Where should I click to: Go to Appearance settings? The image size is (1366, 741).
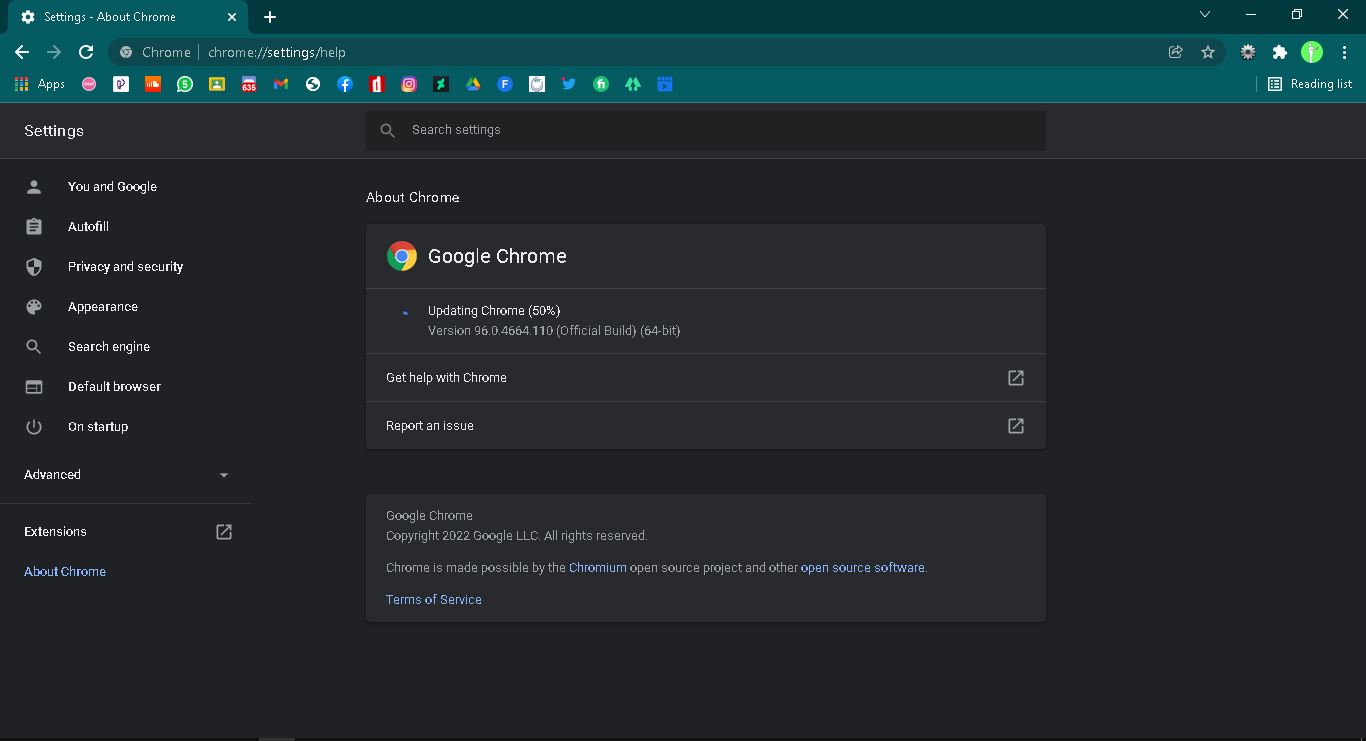102,307
